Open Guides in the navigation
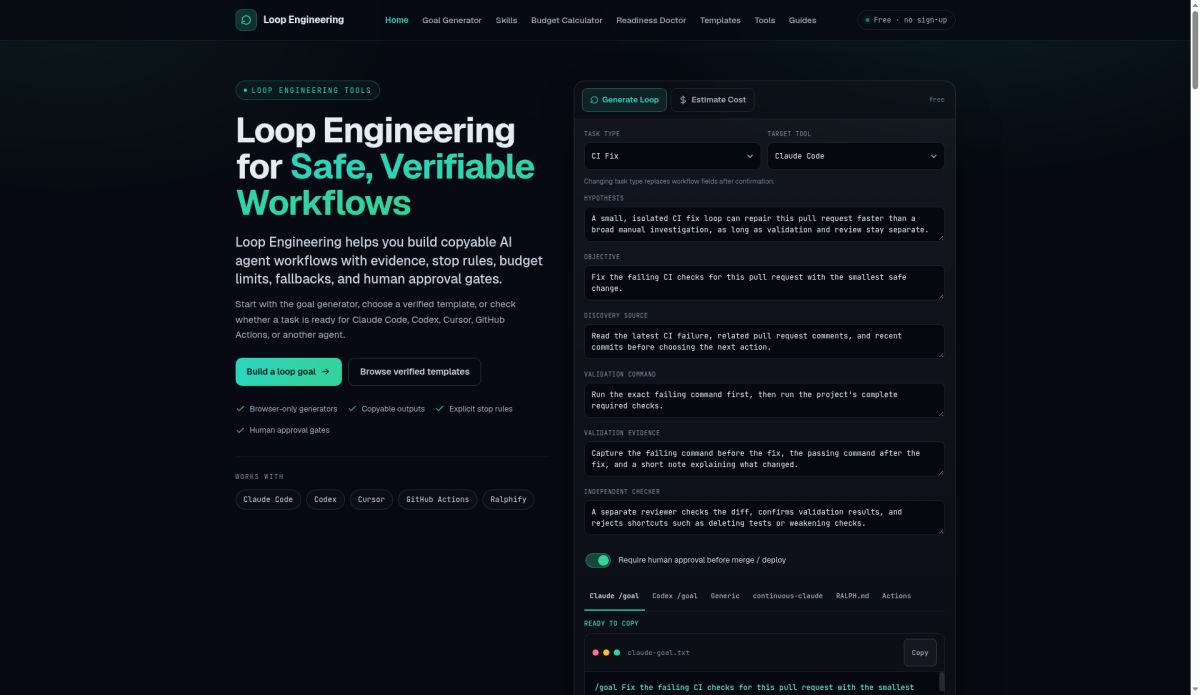 [802, 20]
